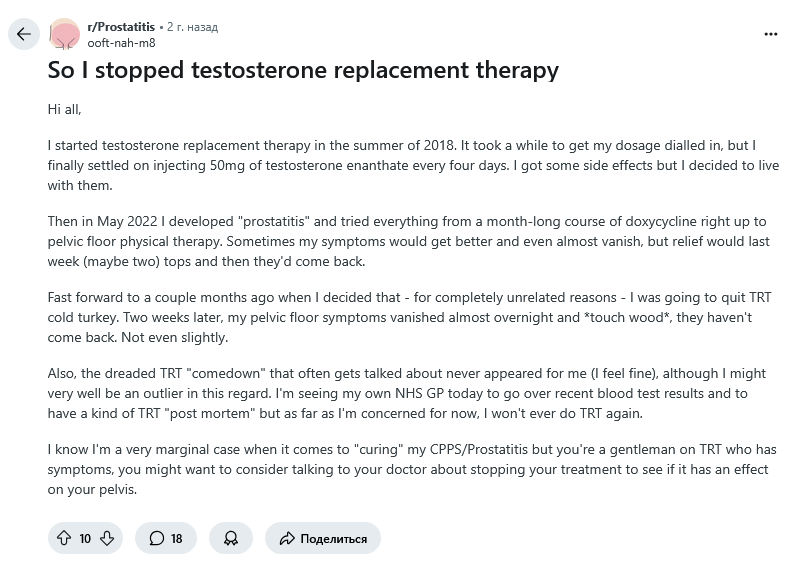Give an award with the badge icon
789x568 pixels.
pos(230,538)
